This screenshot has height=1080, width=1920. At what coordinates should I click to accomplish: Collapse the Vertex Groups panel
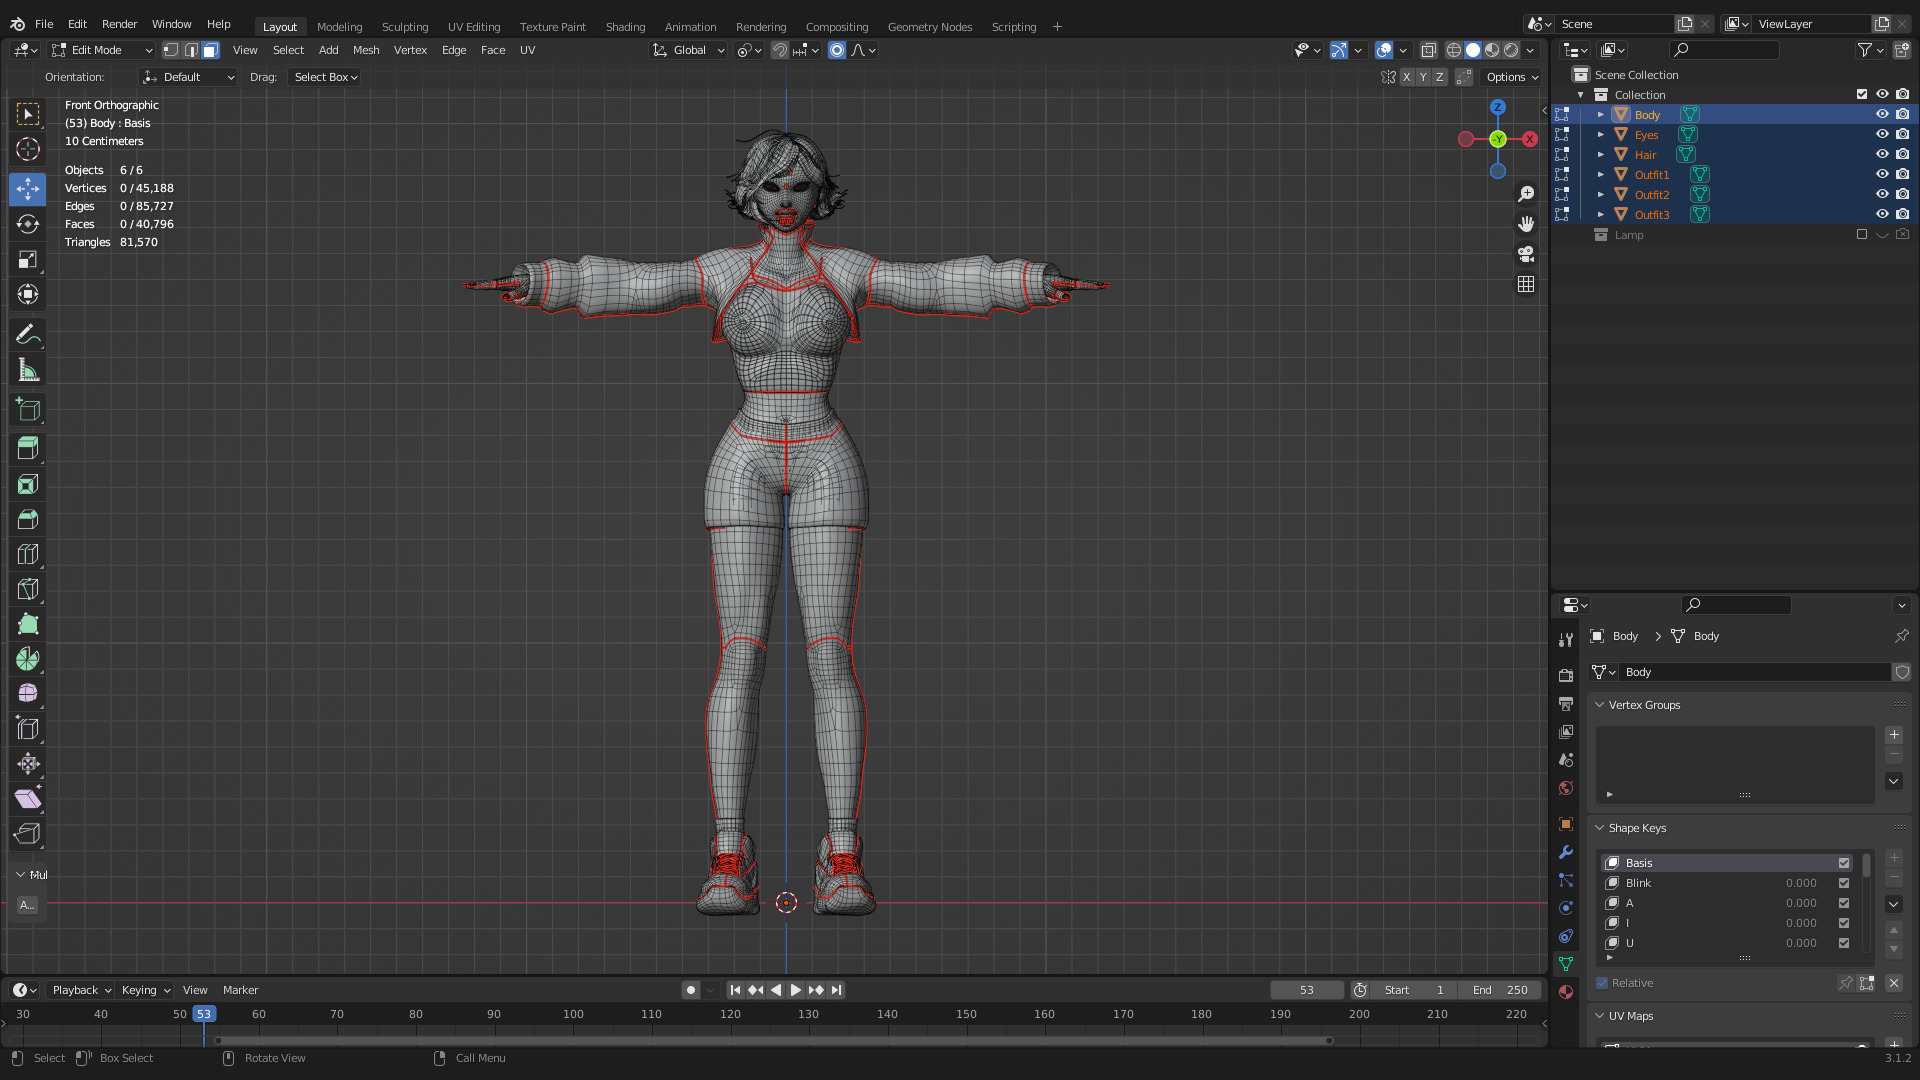click(1600, 705)
